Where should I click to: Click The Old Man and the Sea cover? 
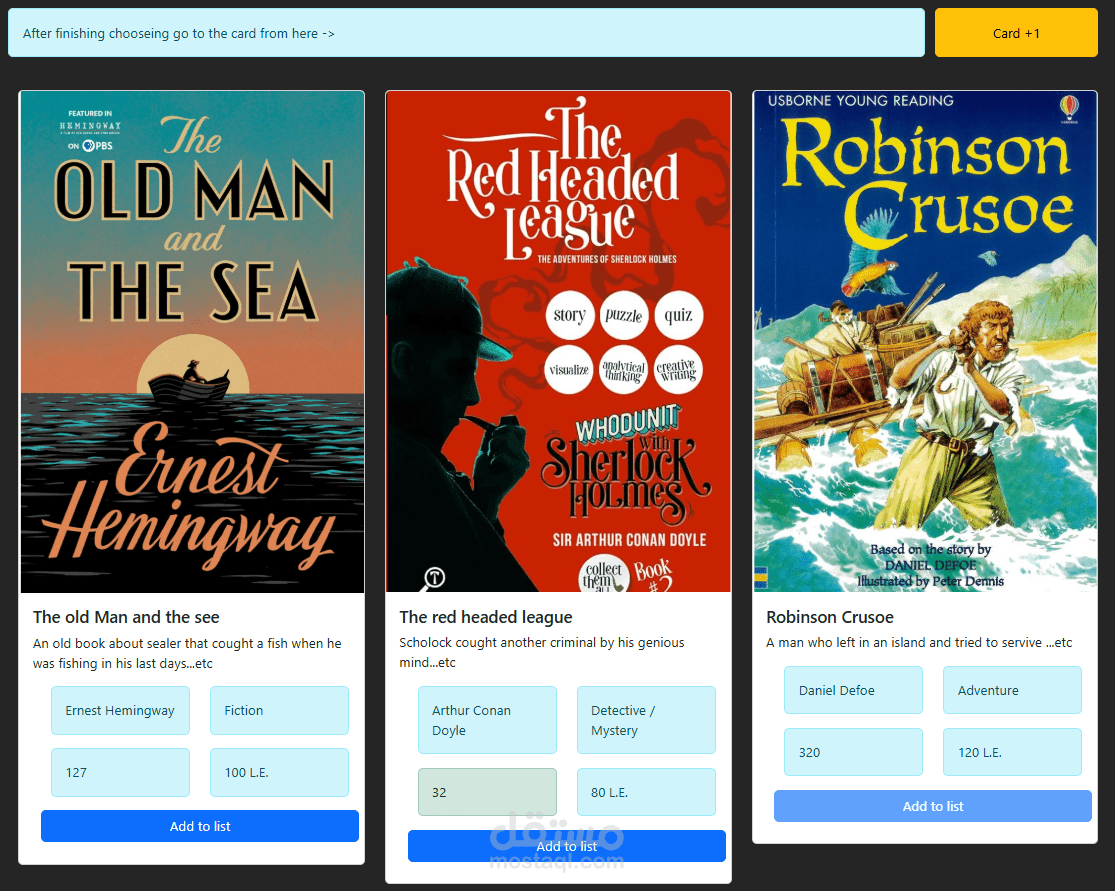(192, 341)
